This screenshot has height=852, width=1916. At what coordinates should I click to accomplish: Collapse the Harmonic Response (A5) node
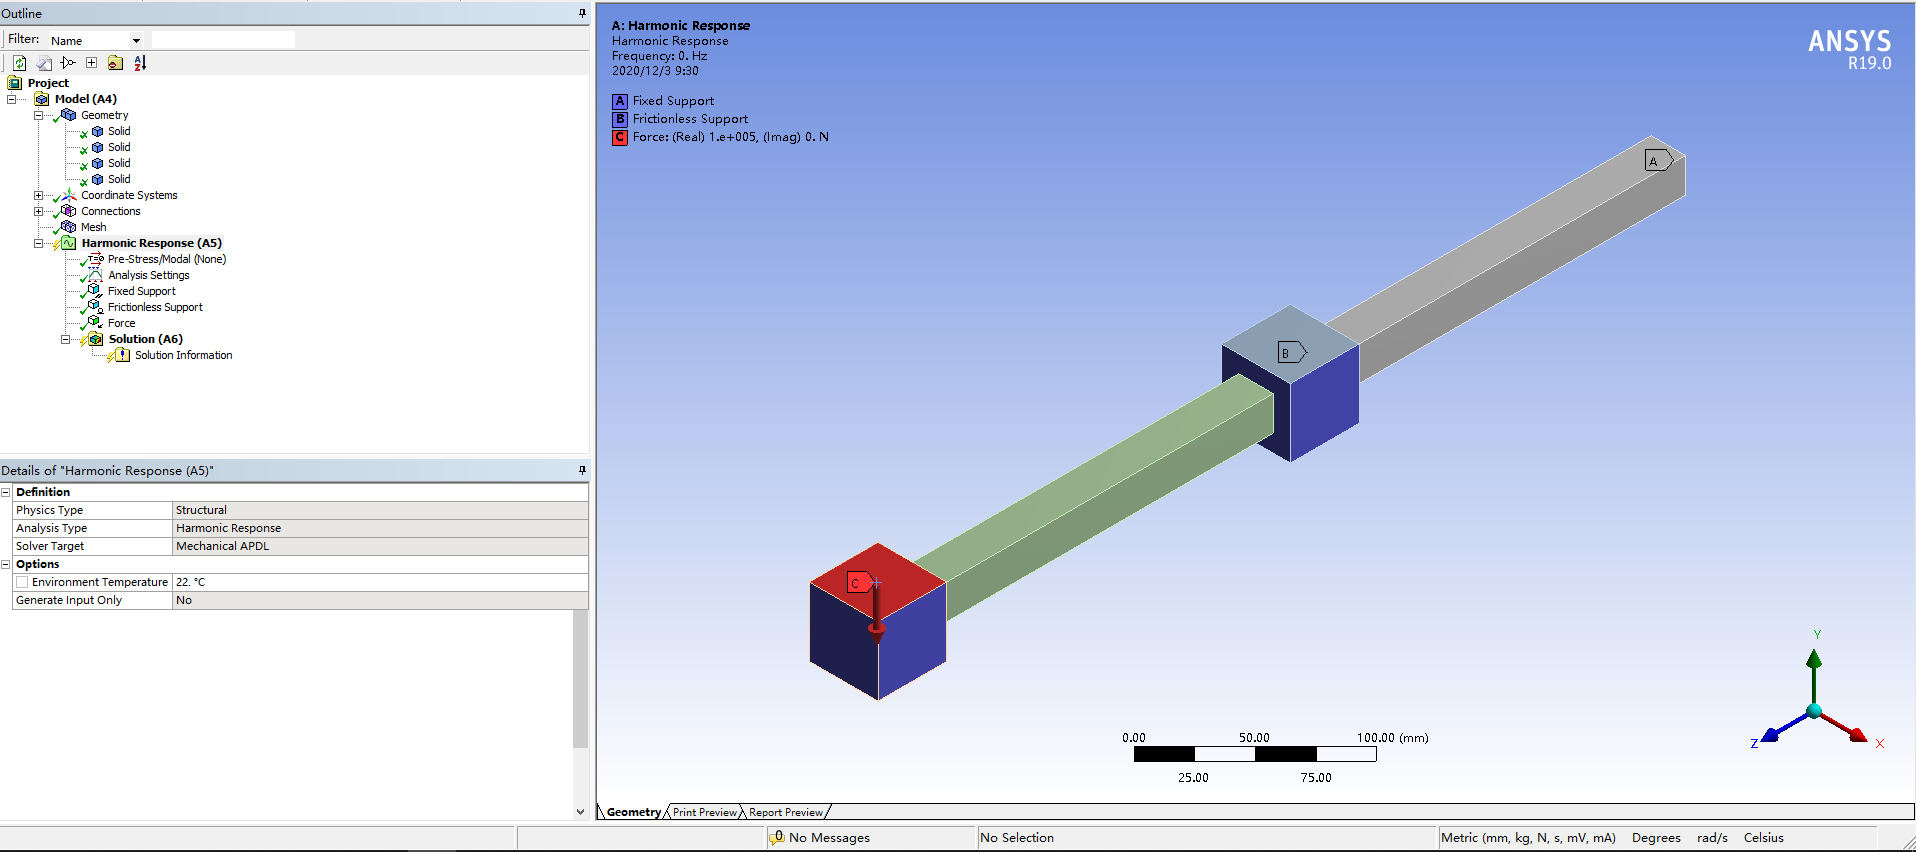point(39,243)
